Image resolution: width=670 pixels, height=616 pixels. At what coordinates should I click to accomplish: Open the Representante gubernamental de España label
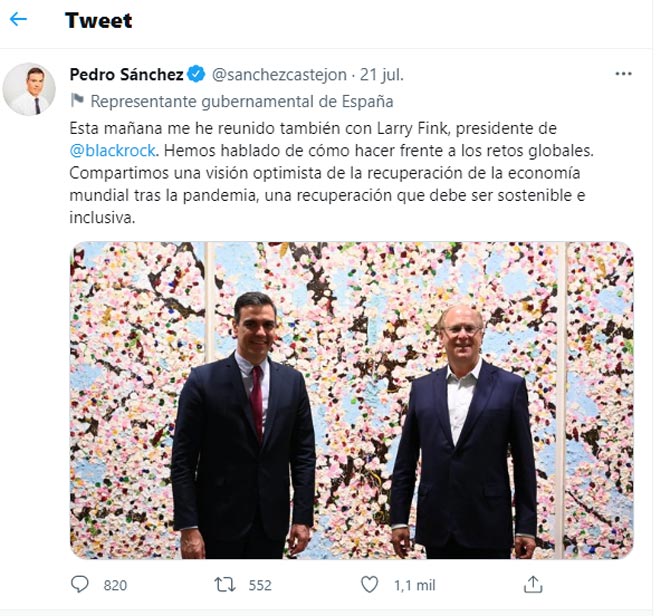(242, 102)
